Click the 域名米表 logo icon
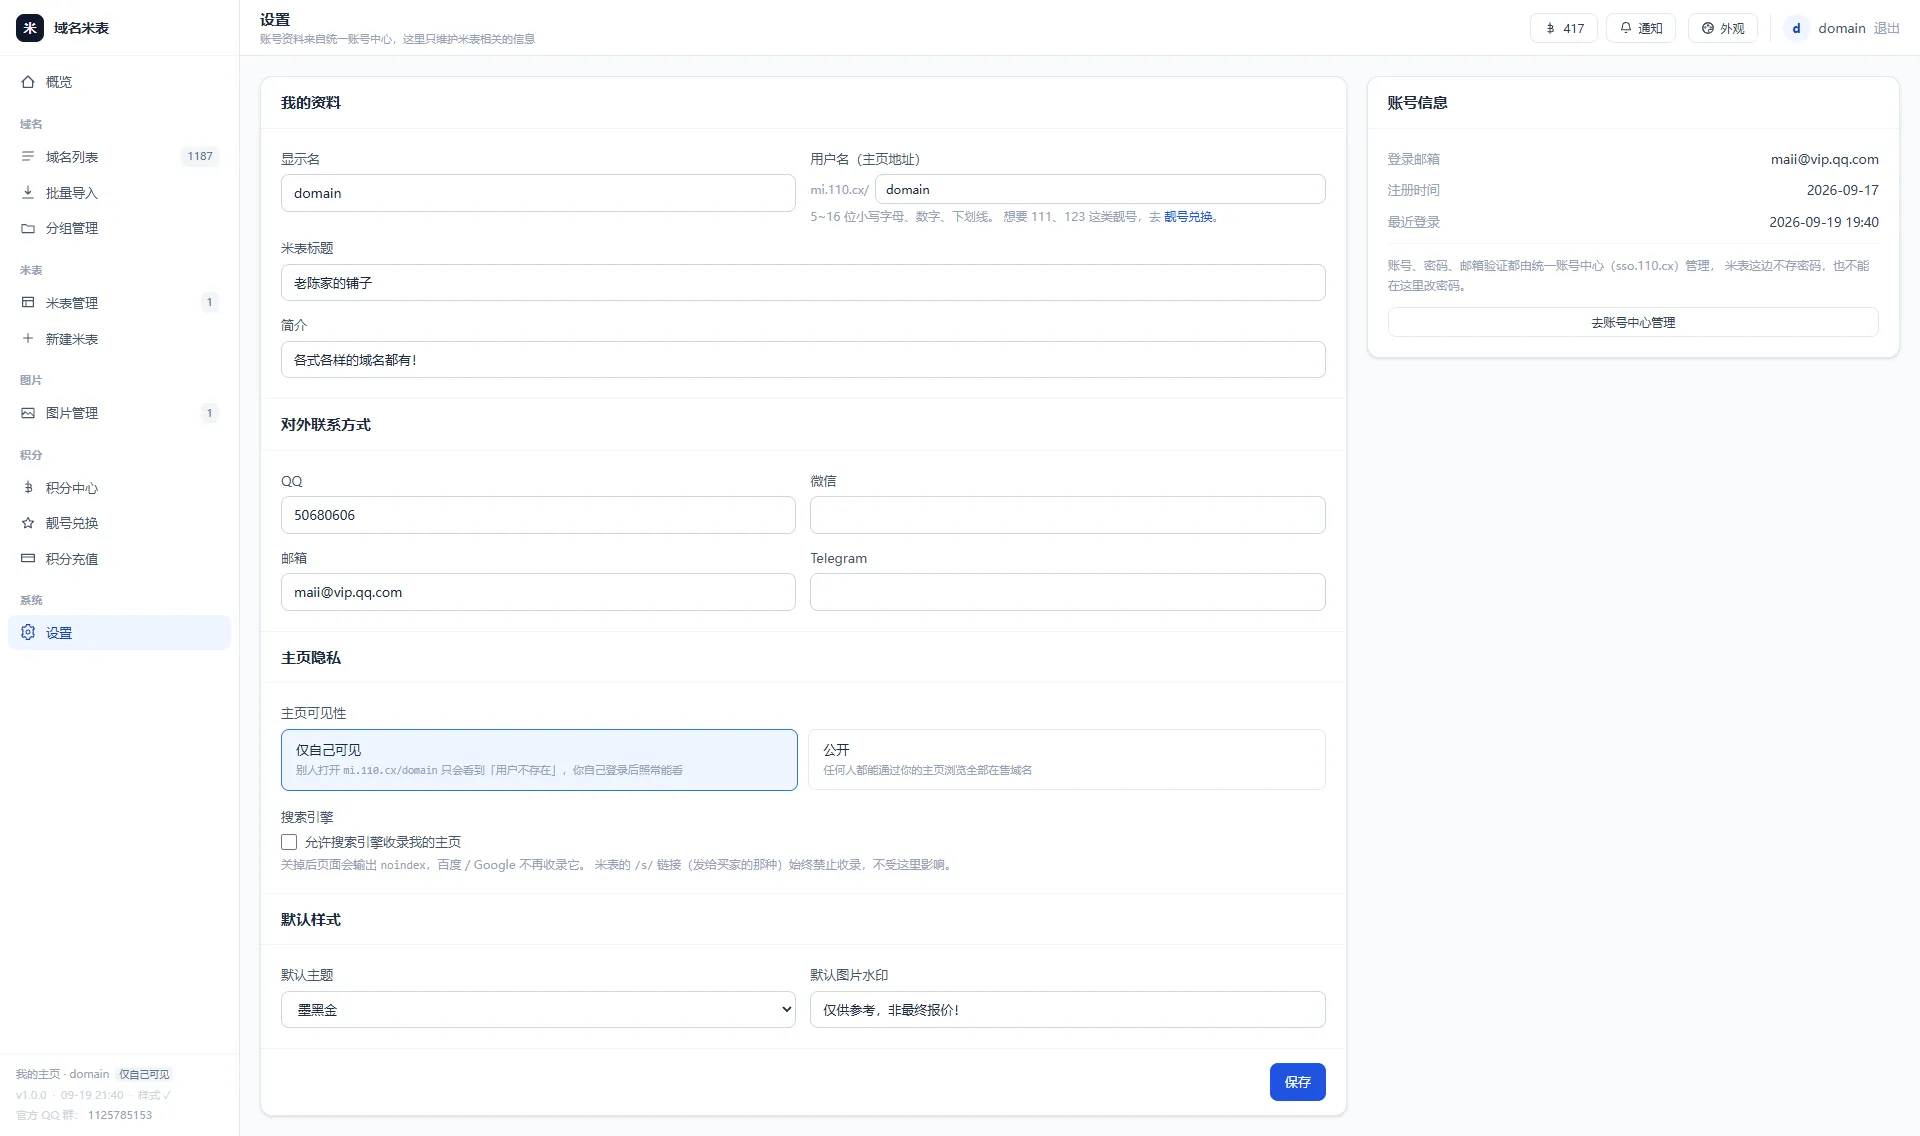 pos(30,28)
